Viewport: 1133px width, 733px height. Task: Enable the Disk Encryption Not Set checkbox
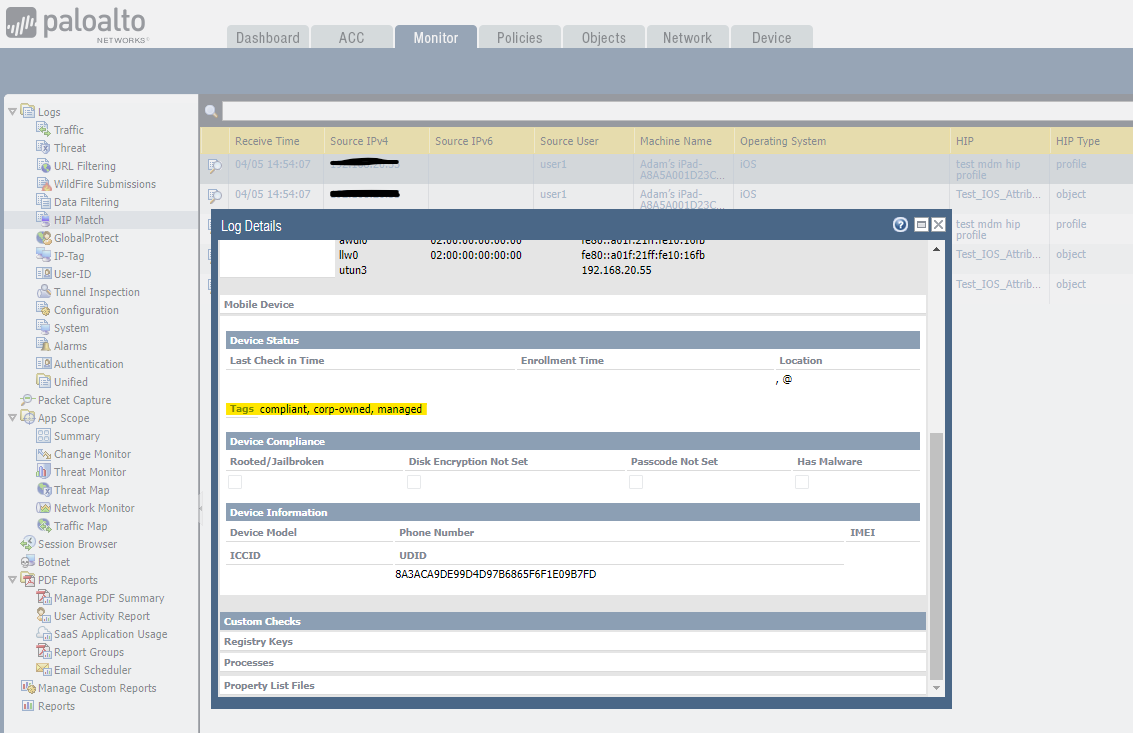coord(413,481)
